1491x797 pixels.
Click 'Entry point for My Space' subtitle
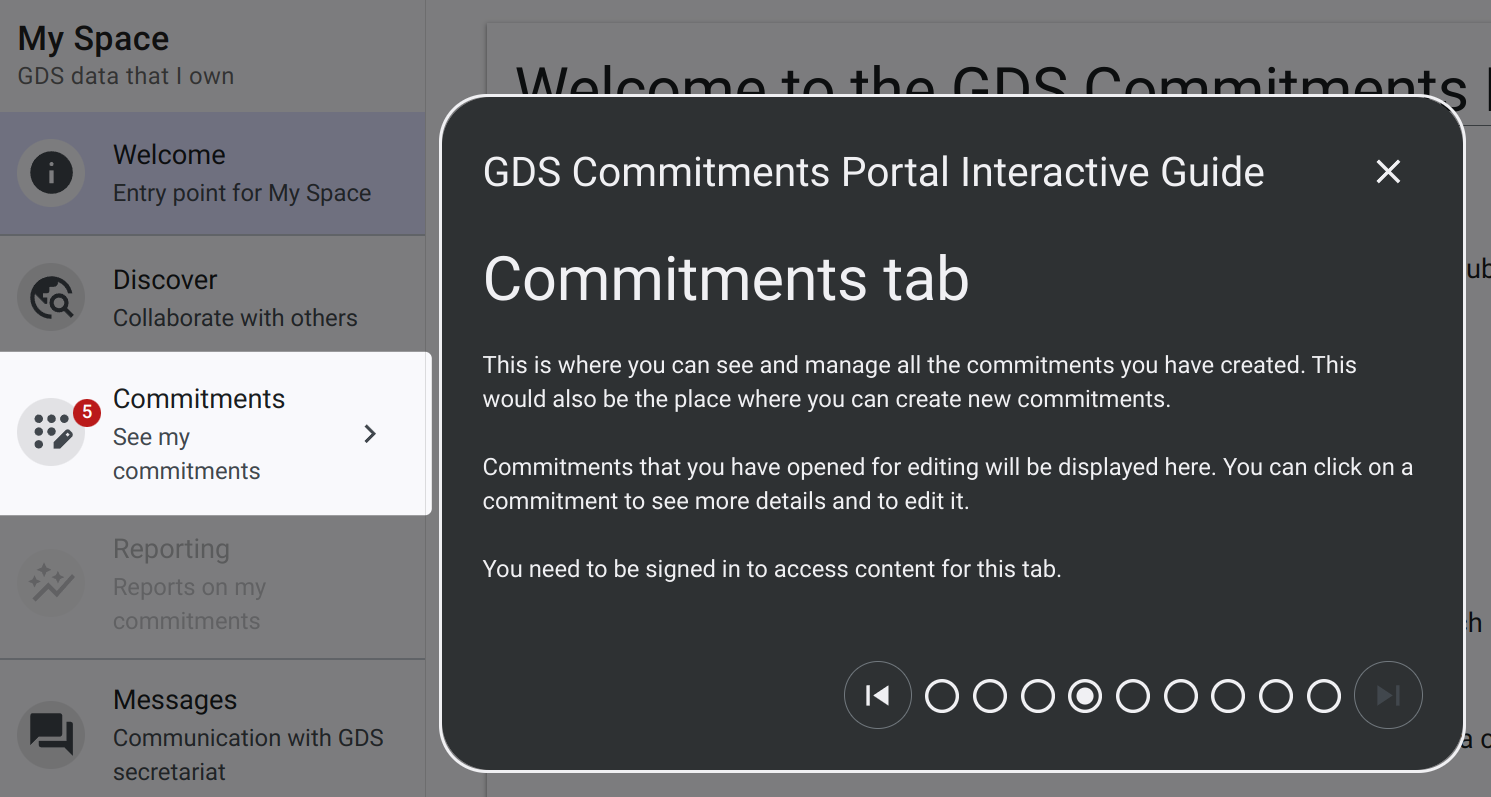click(242, 193)
